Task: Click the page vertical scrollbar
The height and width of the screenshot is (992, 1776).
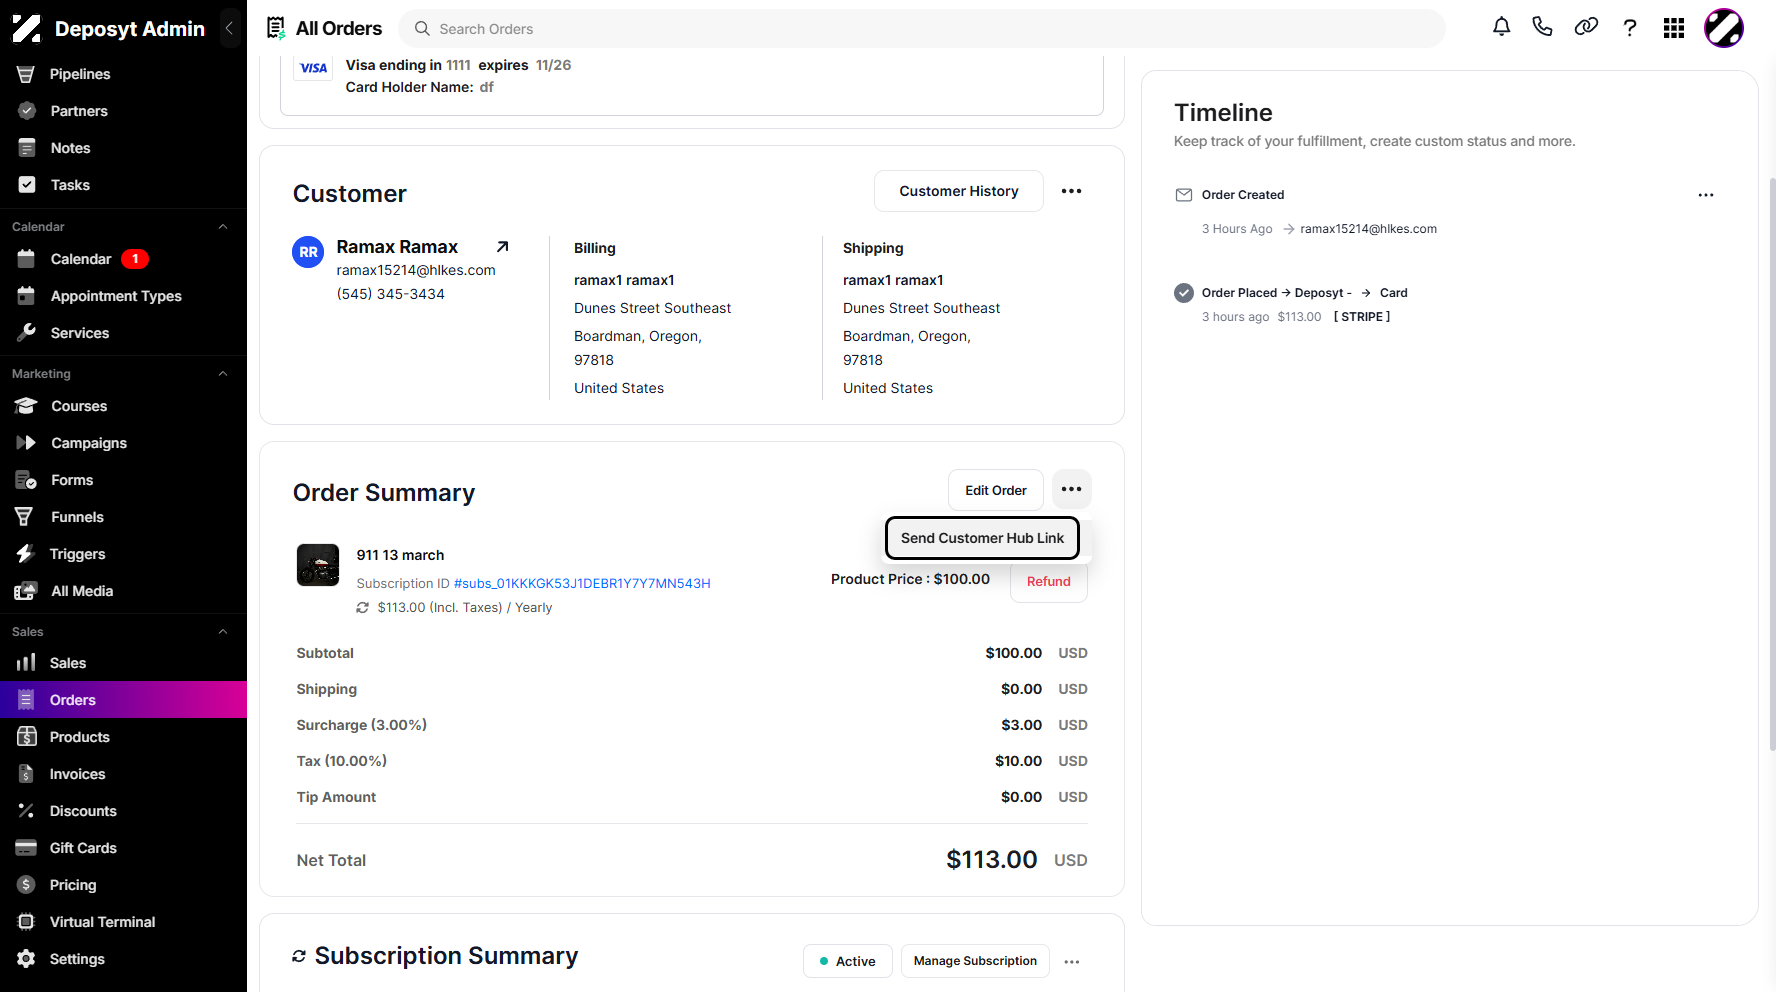Action: click(x=1772, y=465)
